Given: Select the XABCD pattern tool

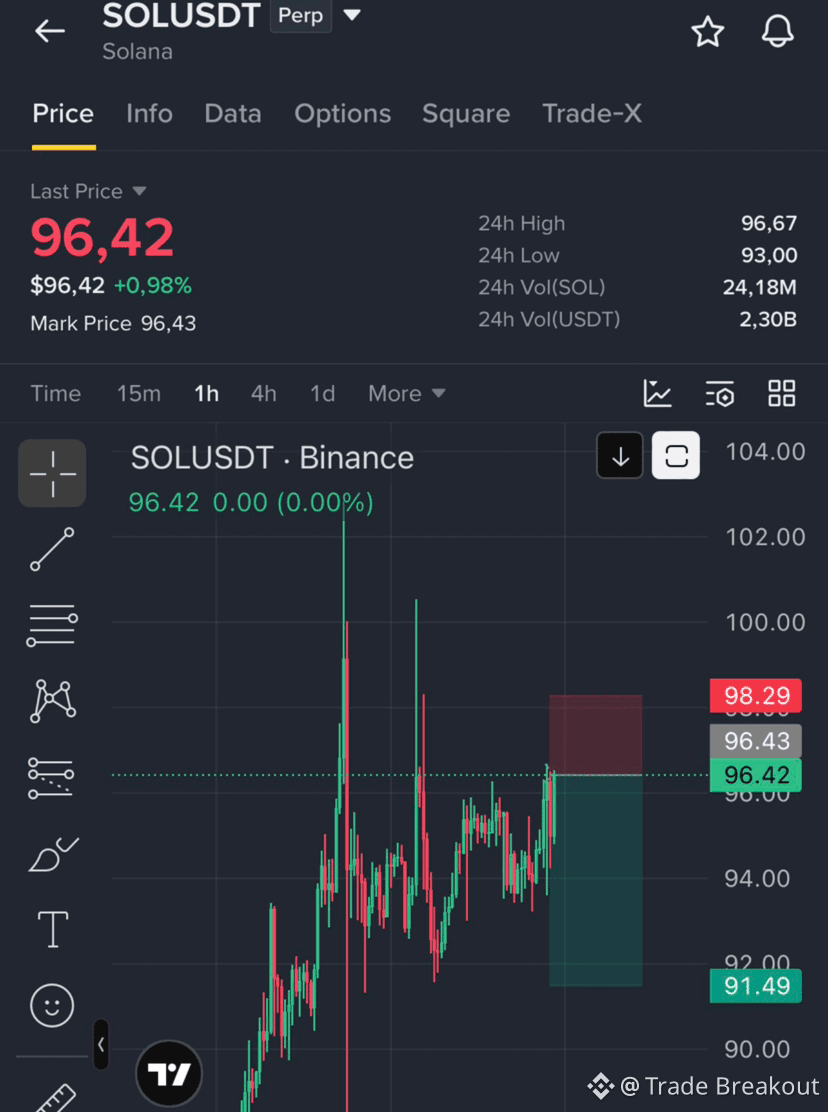Looking at the screenshot, I should click(x=52, y=701).
